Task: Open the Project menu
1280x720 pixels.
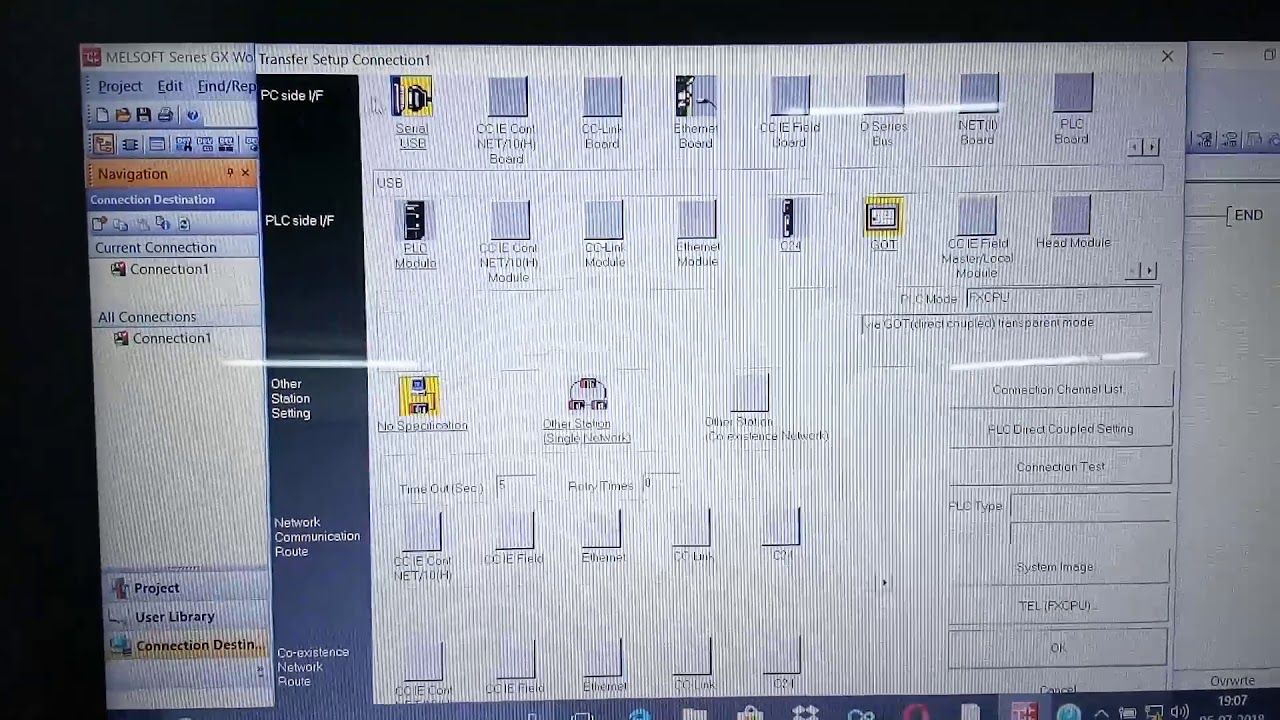Action: 120,86
